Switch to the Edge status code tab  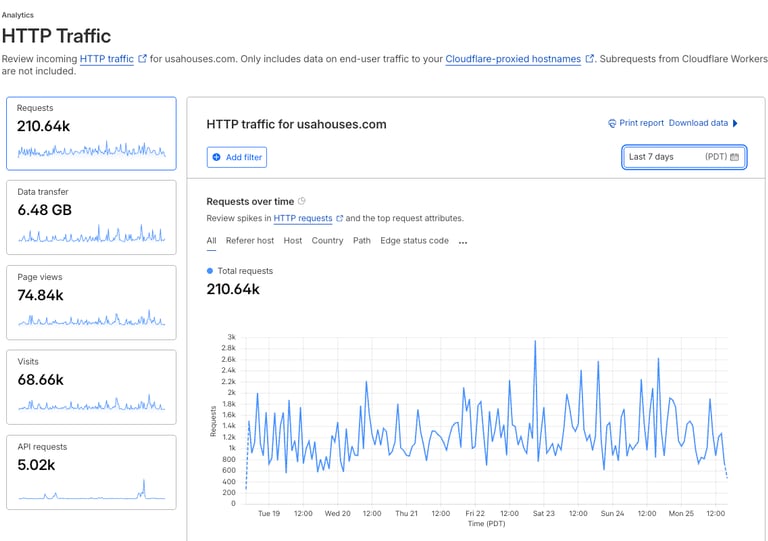[414, 240]
